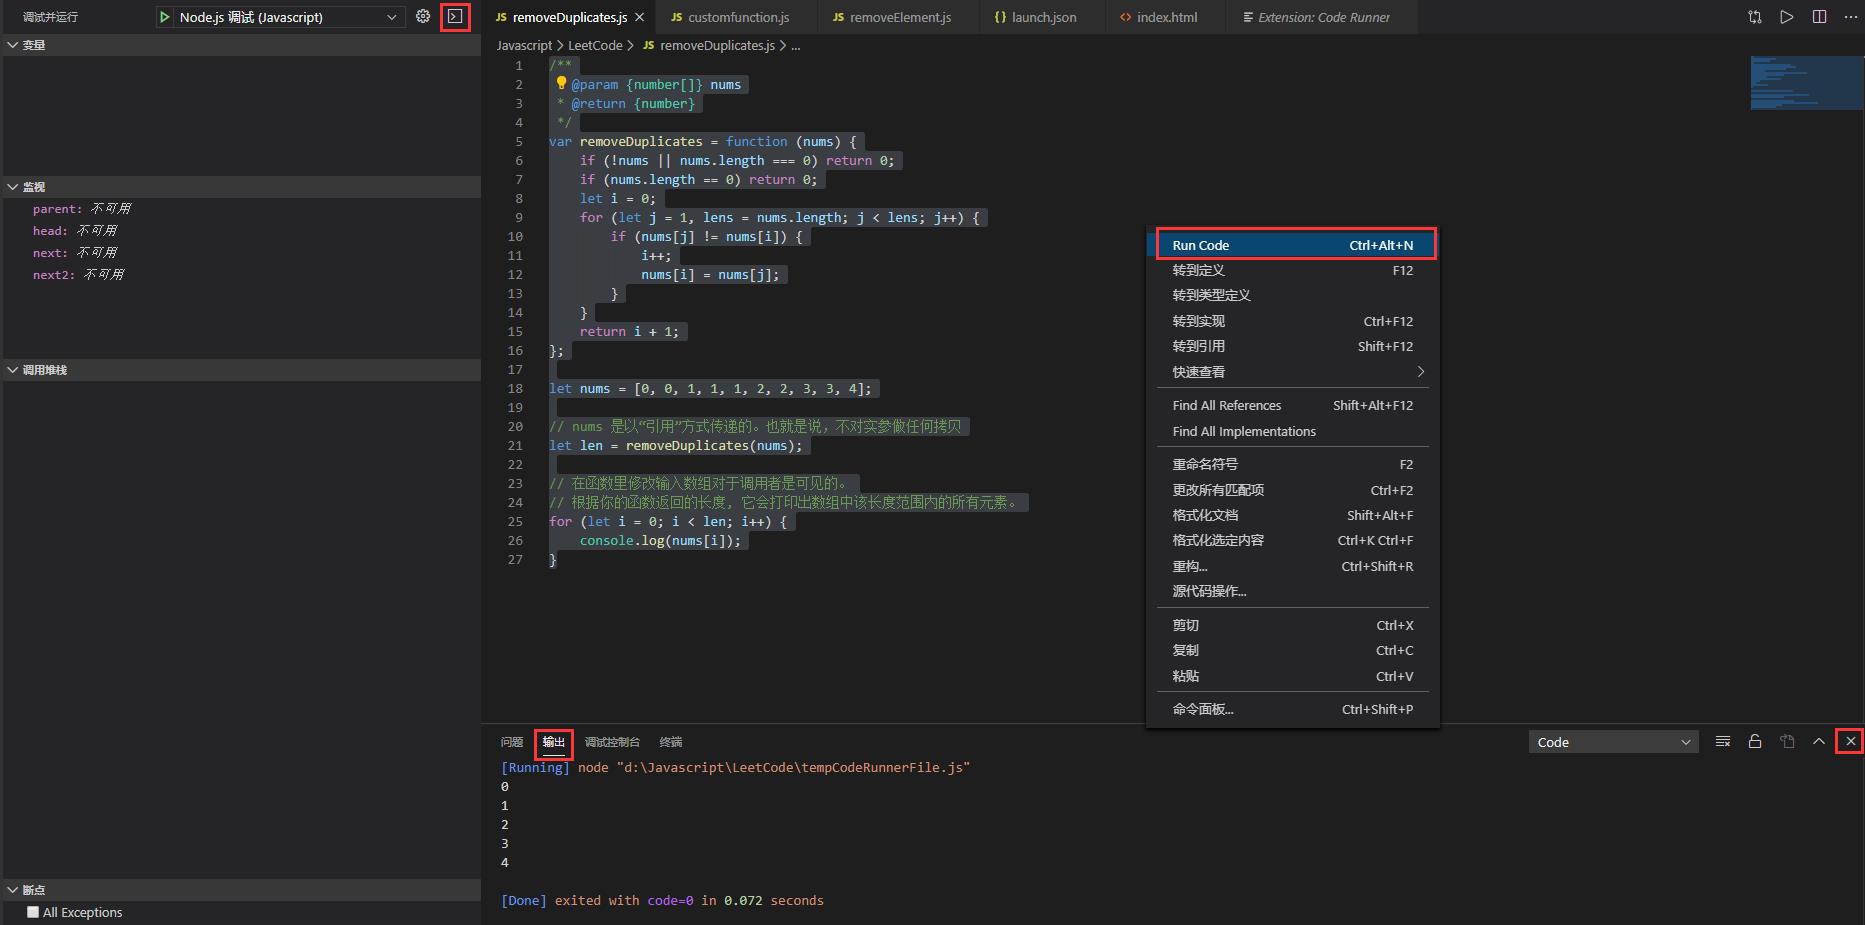Collapse the 断点 section
The height and width of the screenshot is (925, 1865).
pyautogui.click(x=12, y=890)
